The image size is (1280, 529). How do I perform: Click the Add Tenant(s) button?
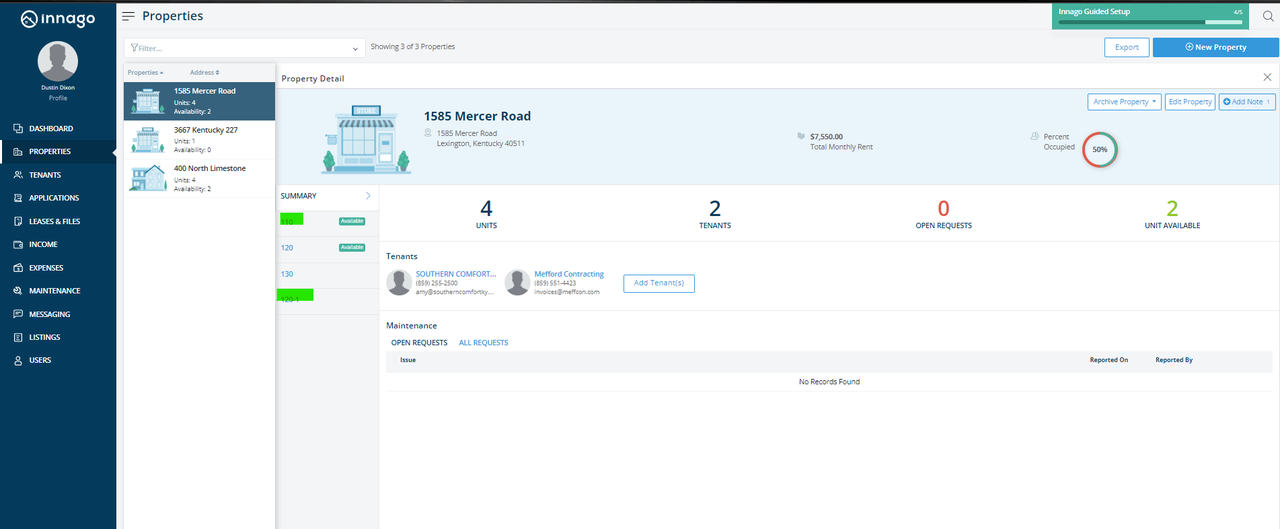(658, 284)
